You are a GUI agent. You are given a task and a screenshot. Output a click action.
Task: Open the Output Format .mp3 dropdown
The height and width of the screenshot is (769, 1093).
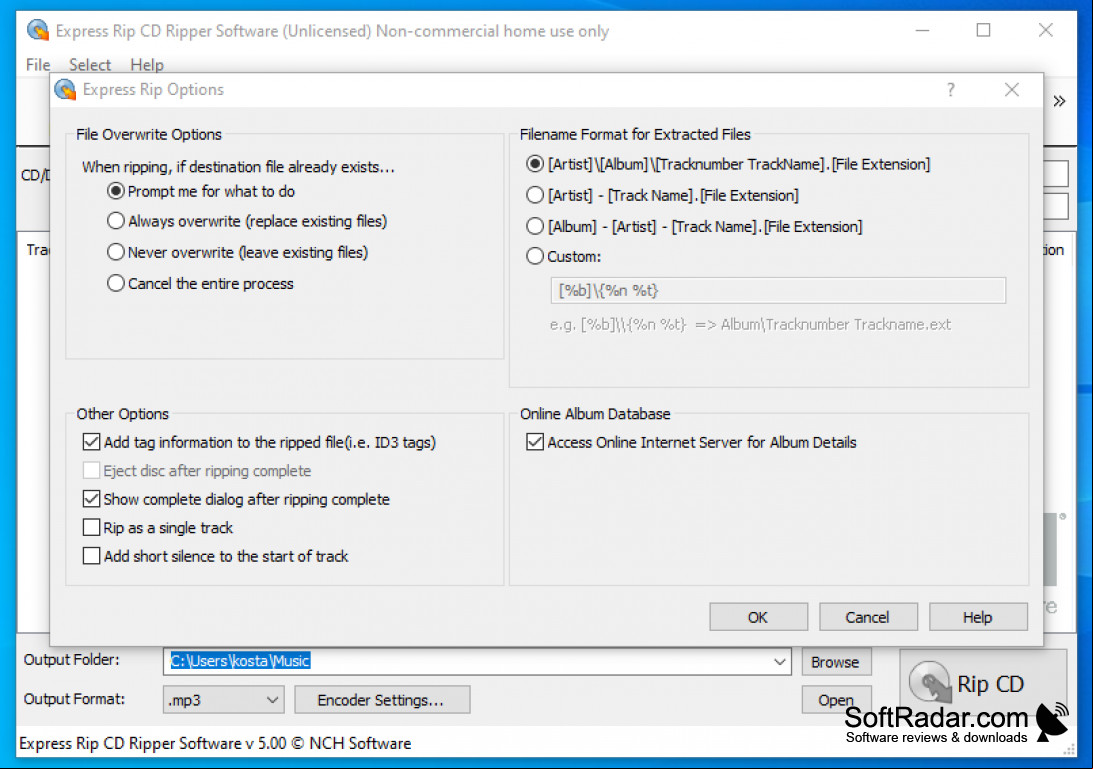point(224,700)
